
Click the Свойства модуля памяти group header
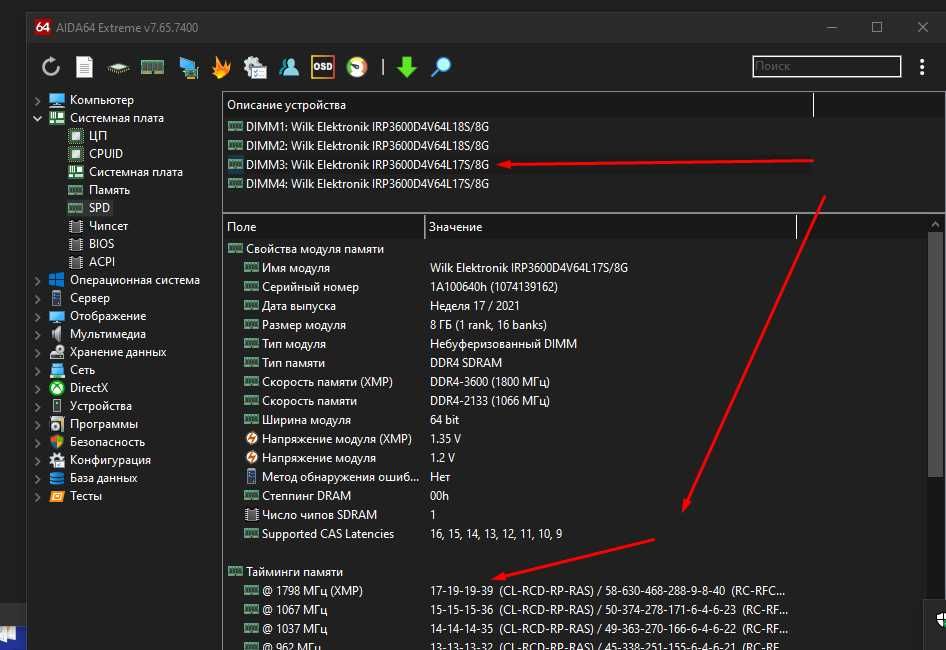(306, 249)
